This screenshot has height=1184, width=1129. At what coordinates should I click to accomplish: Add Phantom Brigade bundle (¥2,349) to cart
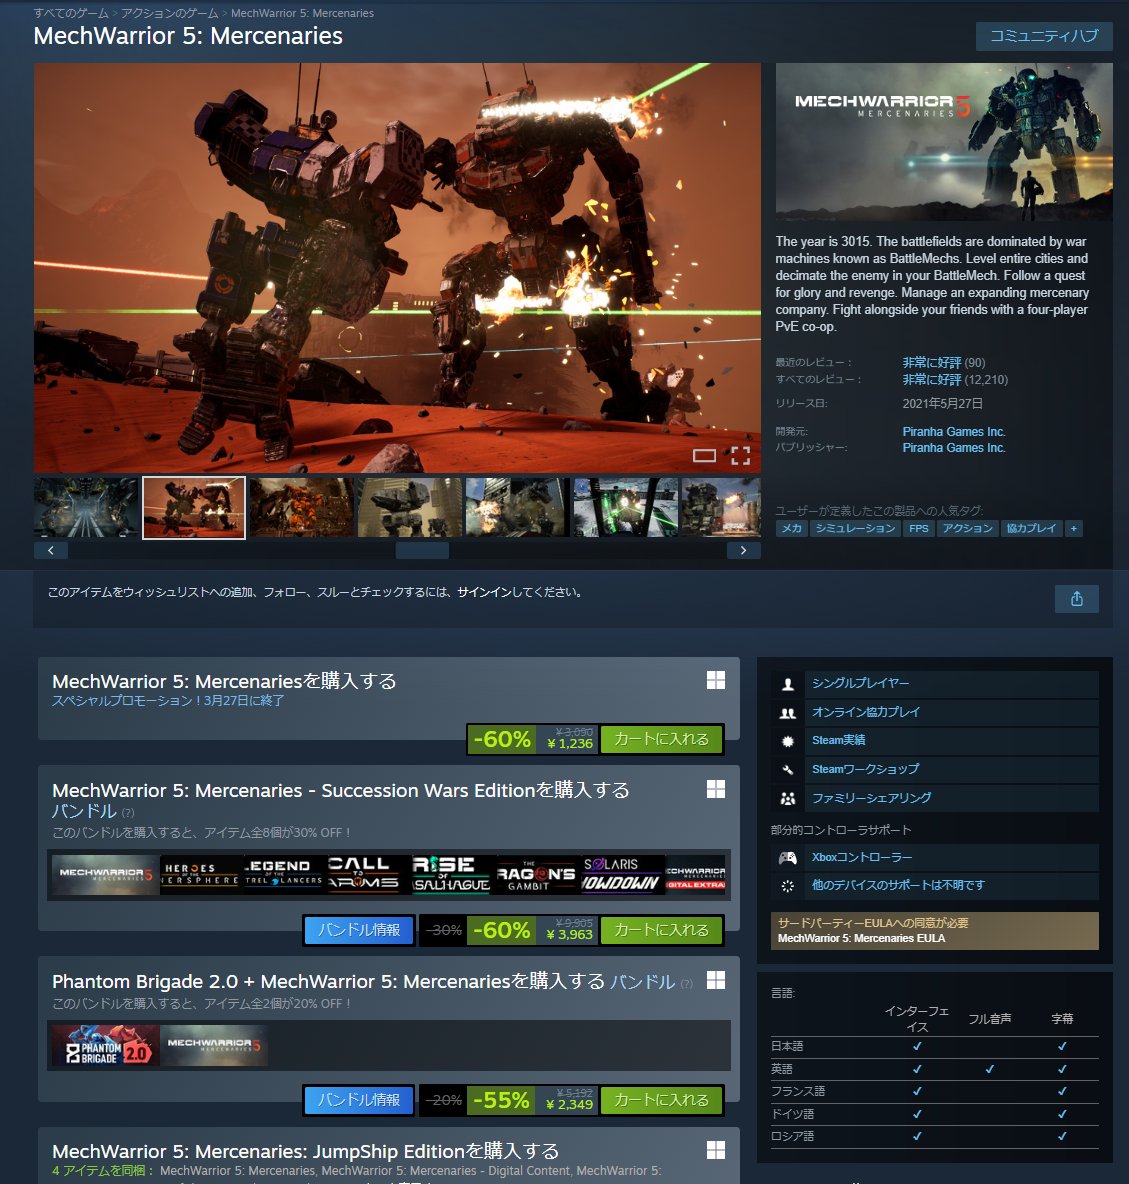click(x=661, y=1100)
